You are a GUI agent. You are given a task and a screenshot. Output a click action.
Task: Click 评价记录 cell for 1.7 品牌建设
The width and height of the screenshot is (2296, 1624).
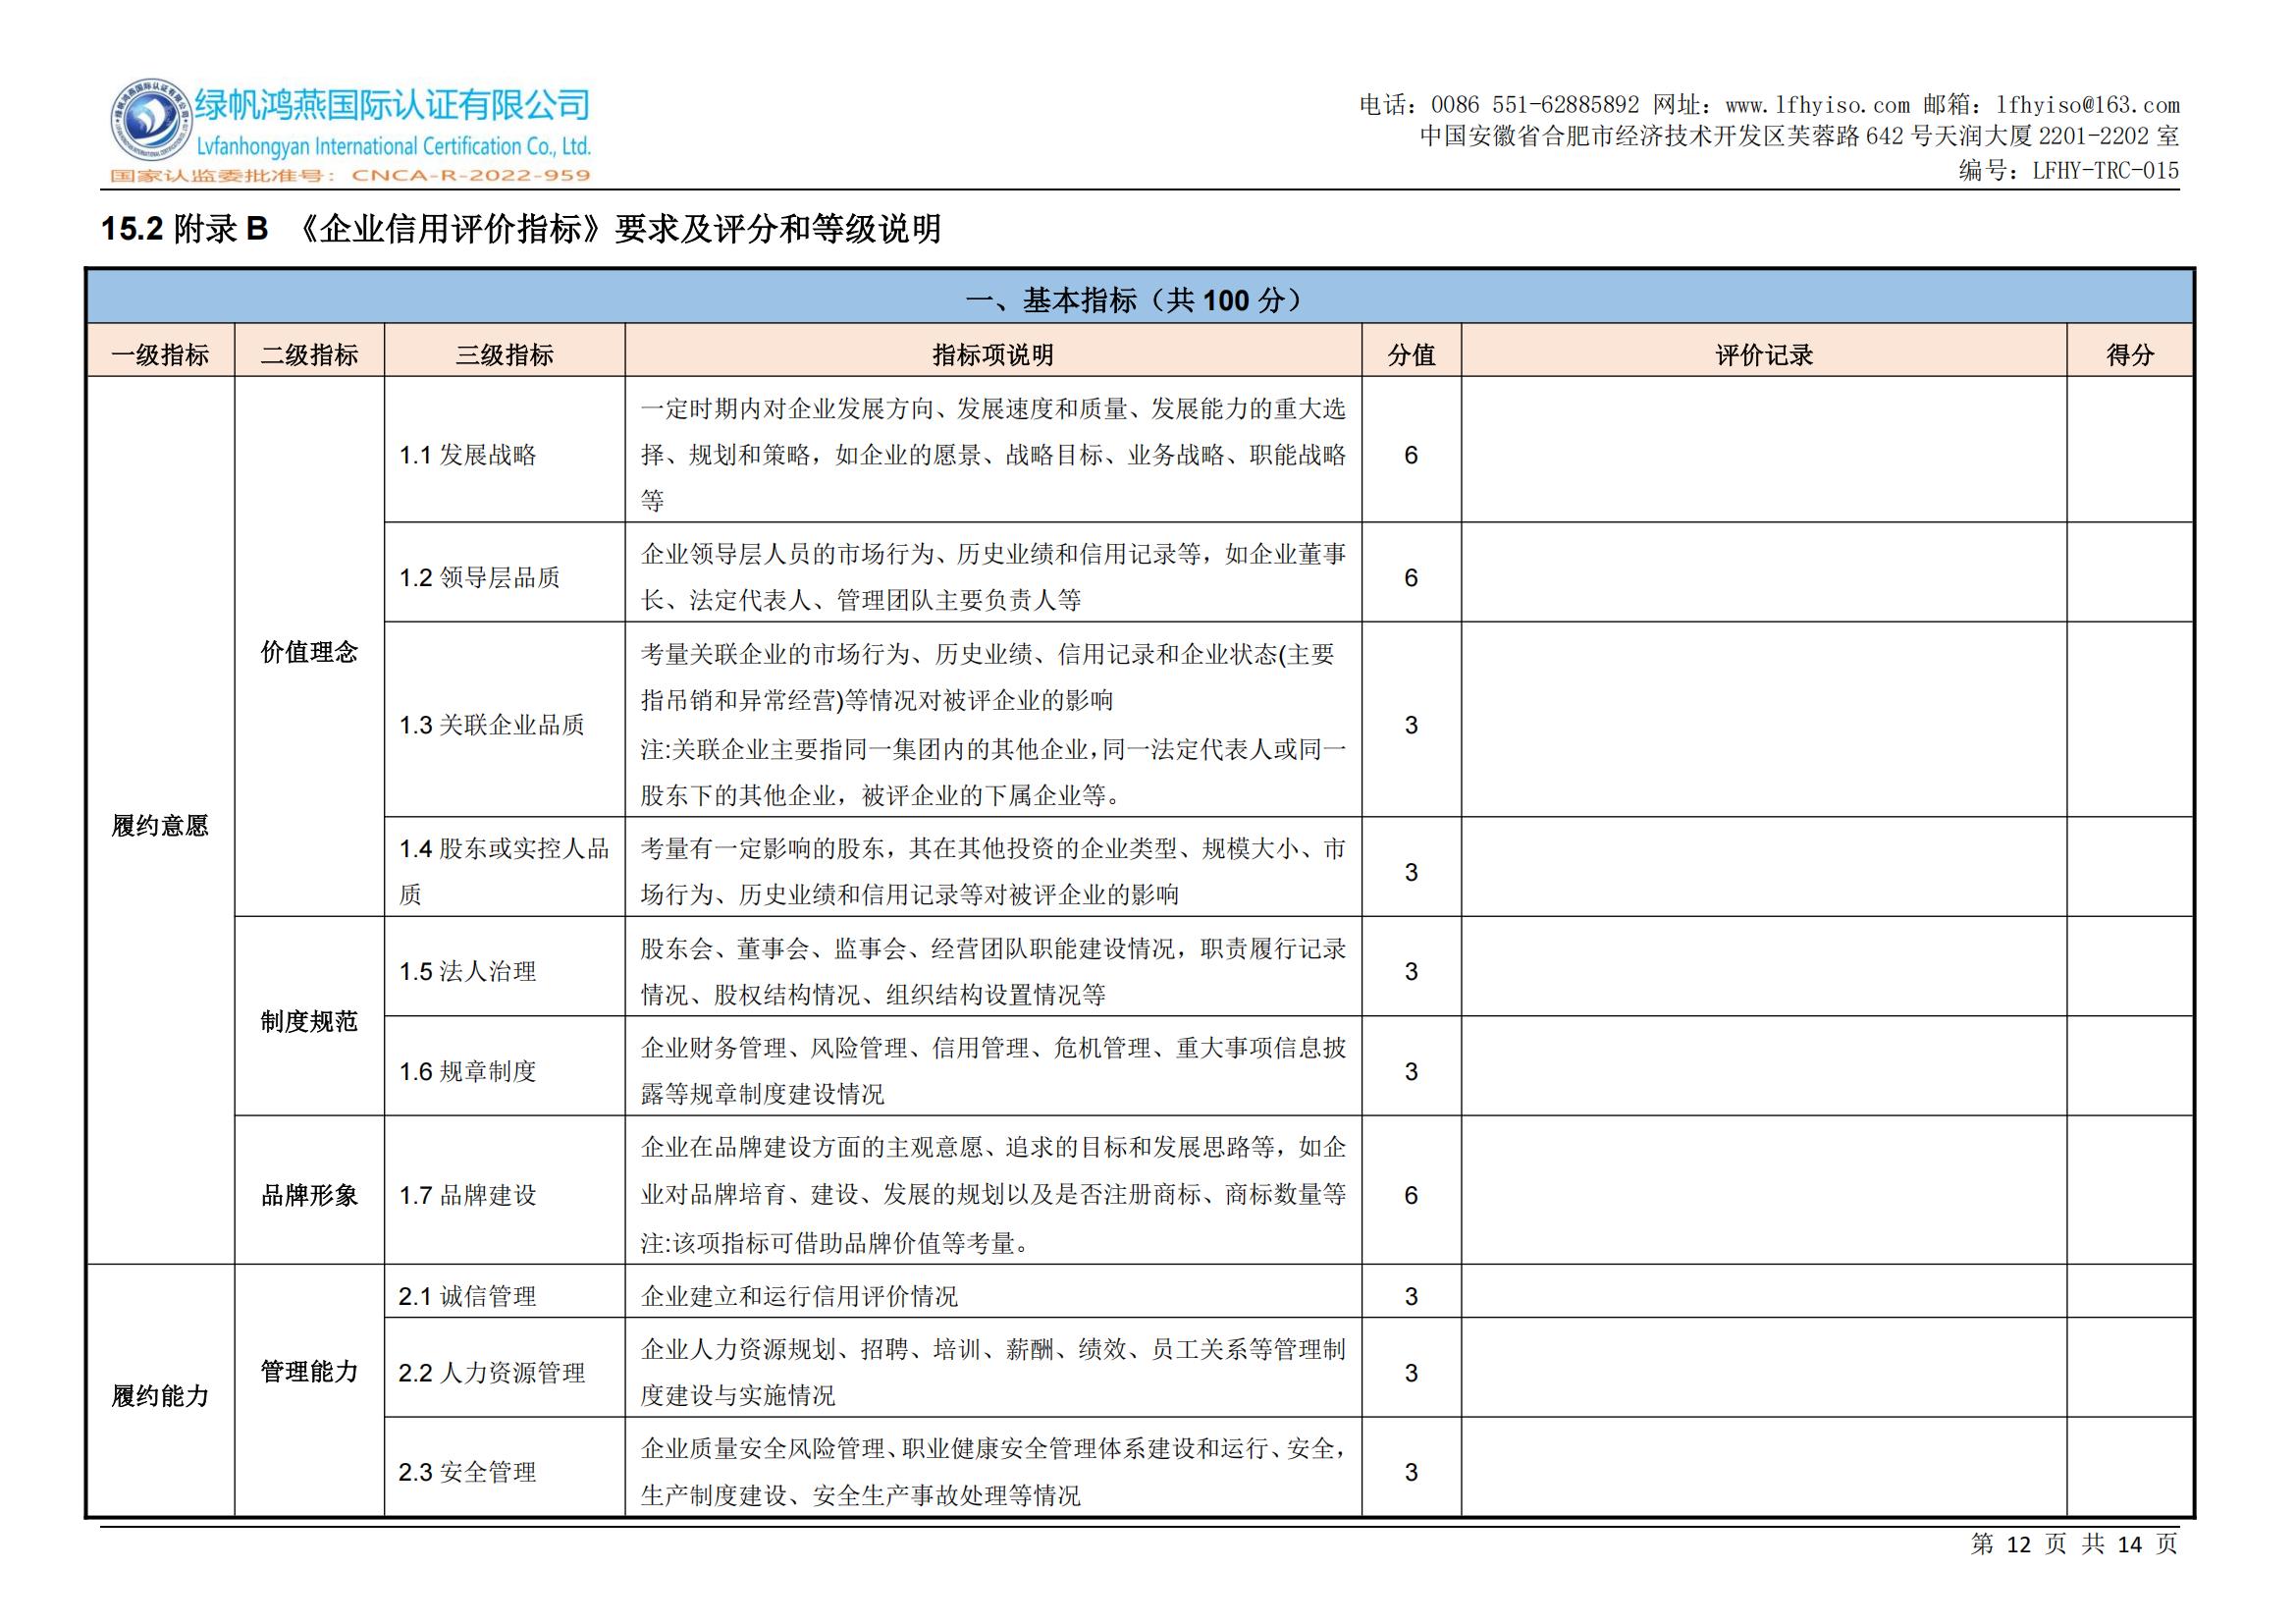[x=1764, y=1190]
